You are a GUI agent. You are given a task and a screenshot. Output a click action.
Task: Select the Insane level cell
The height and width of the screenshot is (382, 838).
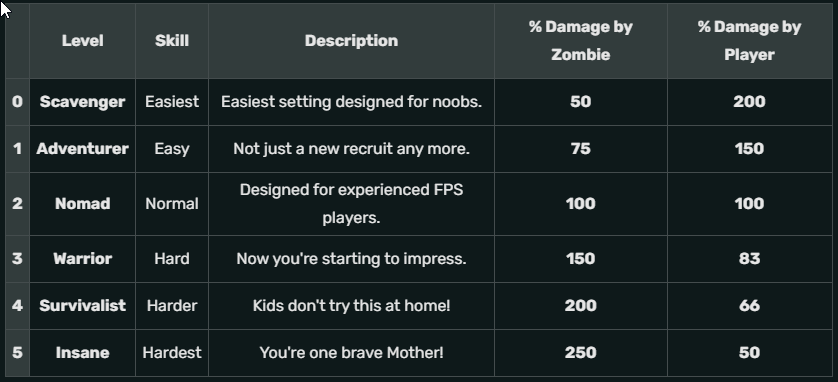pos(82,353)
